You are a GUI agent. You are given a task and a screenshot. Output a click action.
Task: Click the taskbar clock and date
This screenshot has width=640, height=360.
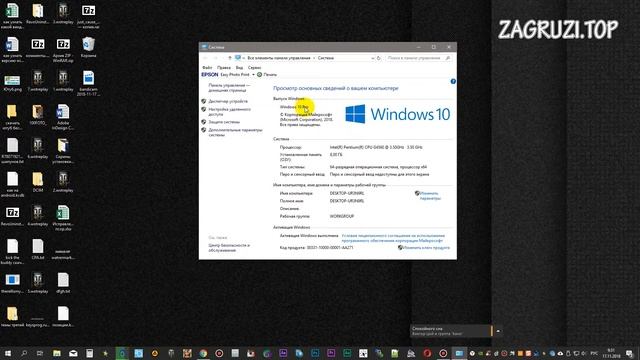click(611, 353)
